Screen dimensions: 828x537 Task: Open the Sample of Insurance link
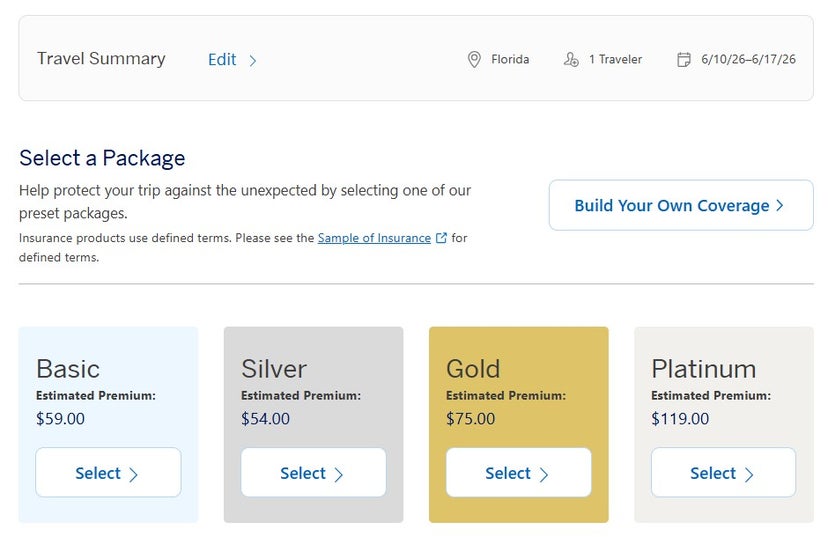point(374,239)
